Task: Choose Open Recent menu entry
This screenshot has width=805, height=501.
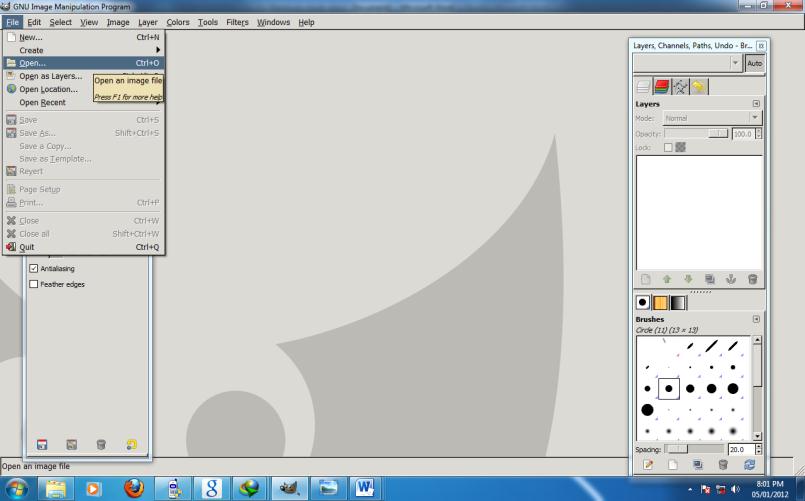Action: pos(84,103)
